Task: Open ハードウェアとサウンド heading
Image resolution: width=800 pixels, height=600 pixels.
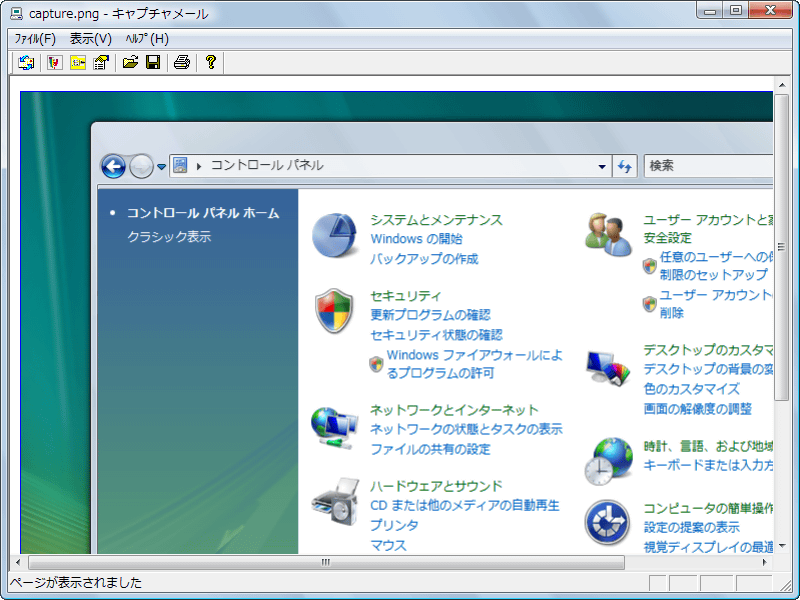Action: pyautogui.click(x=436, y=486)
